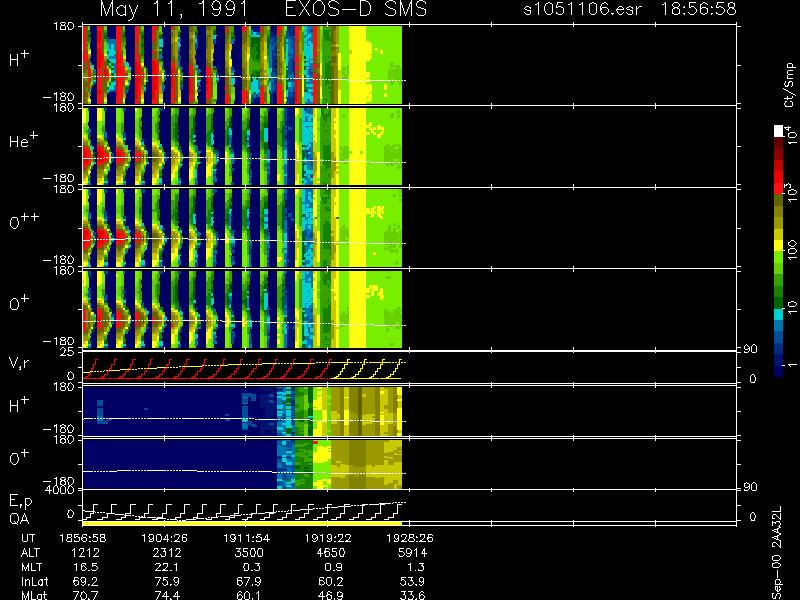Viewport: 800px width, 600px height.
Task: Click the ALT value "5914"
Action: [x=412, y=553]
